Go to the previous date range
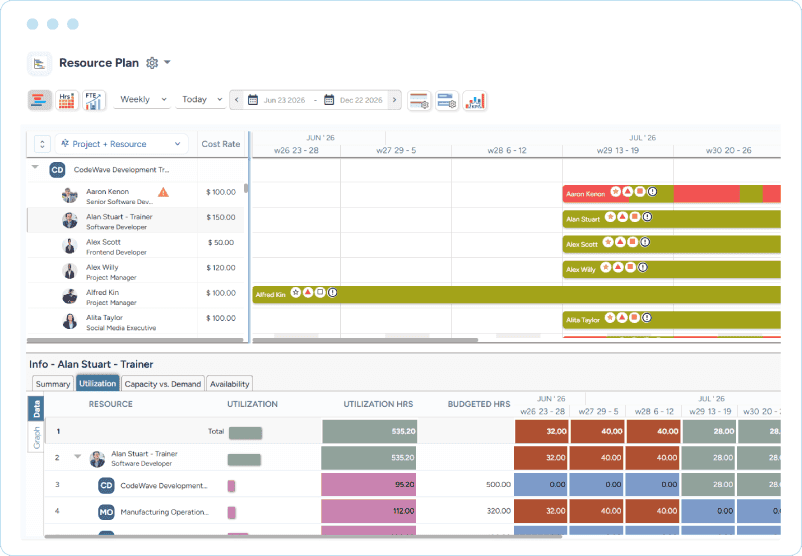 pyautogui.click(x=236, y=100)
